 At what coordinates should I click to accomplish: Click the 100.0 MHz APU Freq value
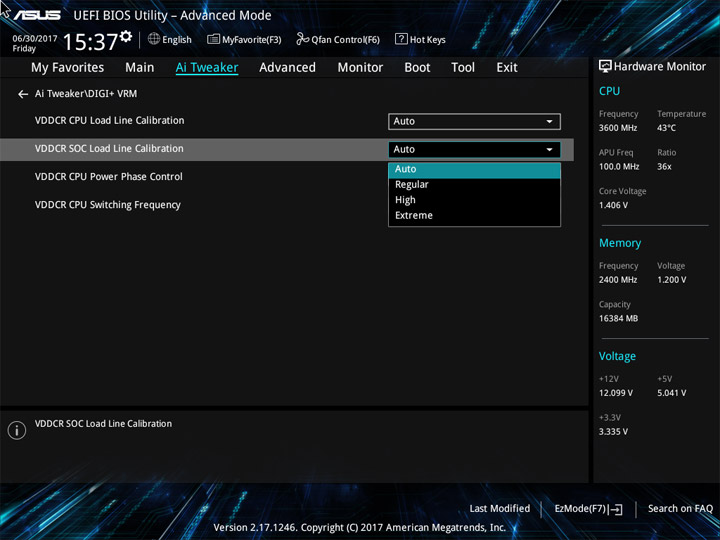click(x=619, y=167)
